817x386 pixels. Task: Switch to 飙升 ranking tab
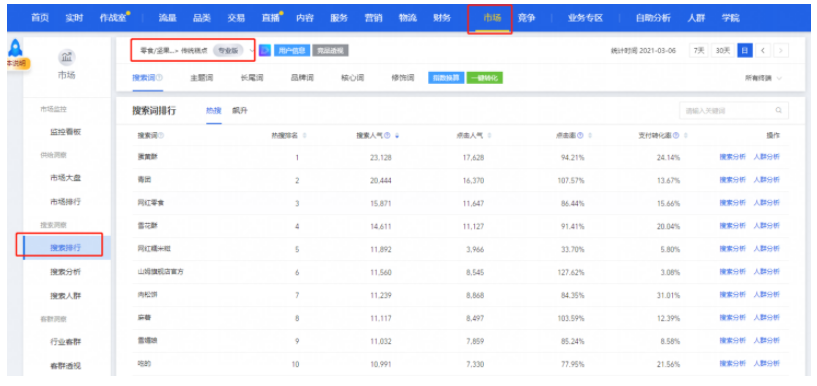(x=240, y=110)
